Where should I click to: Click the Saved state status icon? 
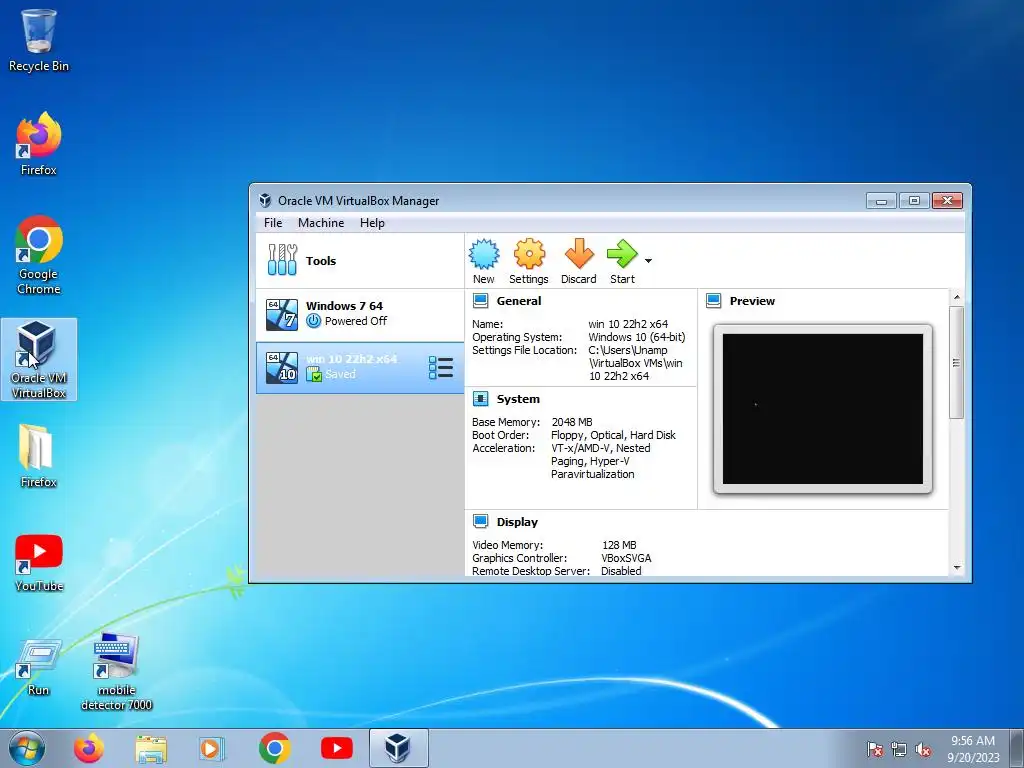(314, 374)
